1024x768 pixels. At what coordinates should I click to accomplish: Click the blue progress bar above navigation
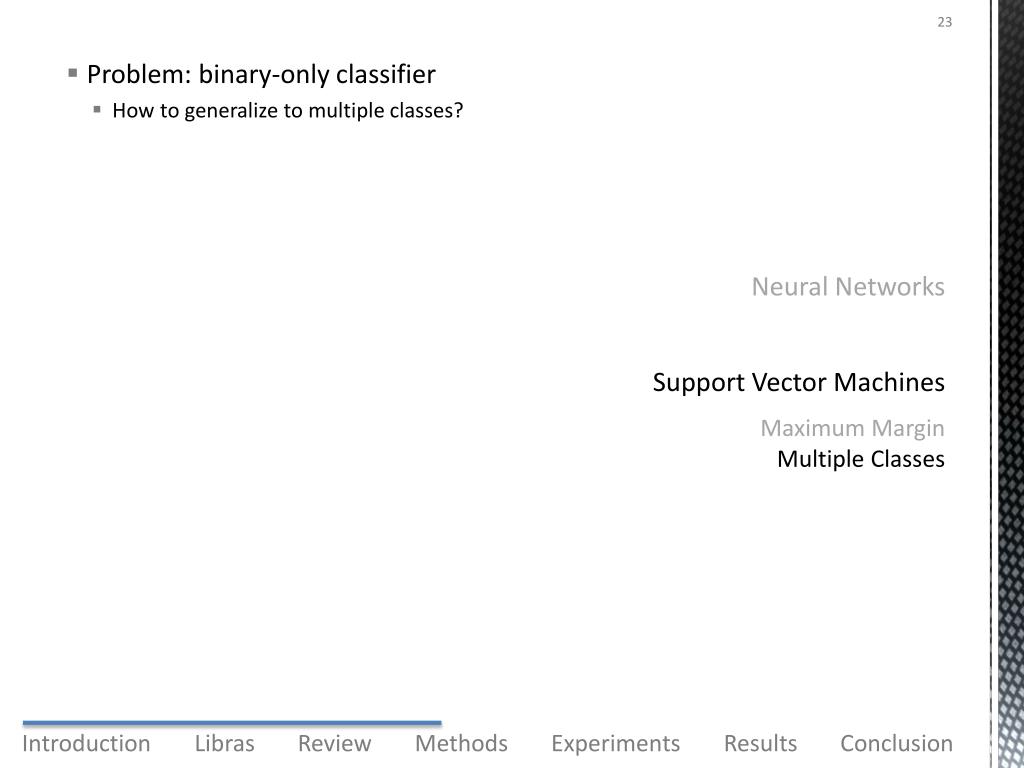click(232, 722)
